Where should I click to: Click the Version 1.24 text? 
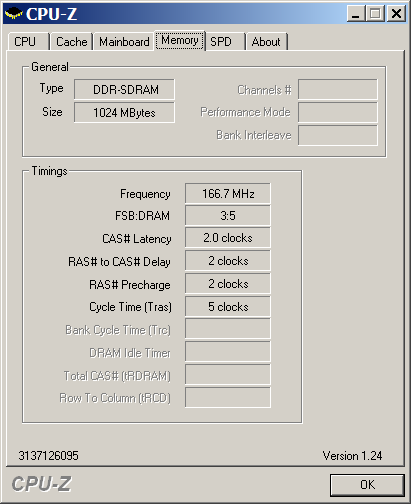pos(352,456)
